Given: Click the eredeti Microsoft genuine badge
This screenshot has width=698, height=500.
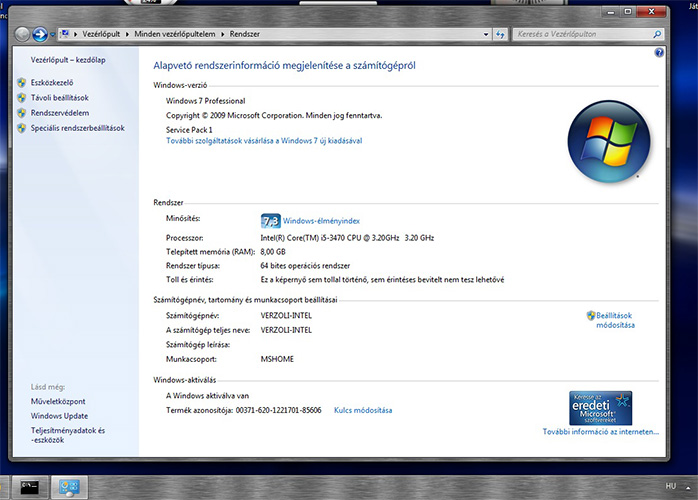Looking at the screenshot, I should (x=601, y=408).
